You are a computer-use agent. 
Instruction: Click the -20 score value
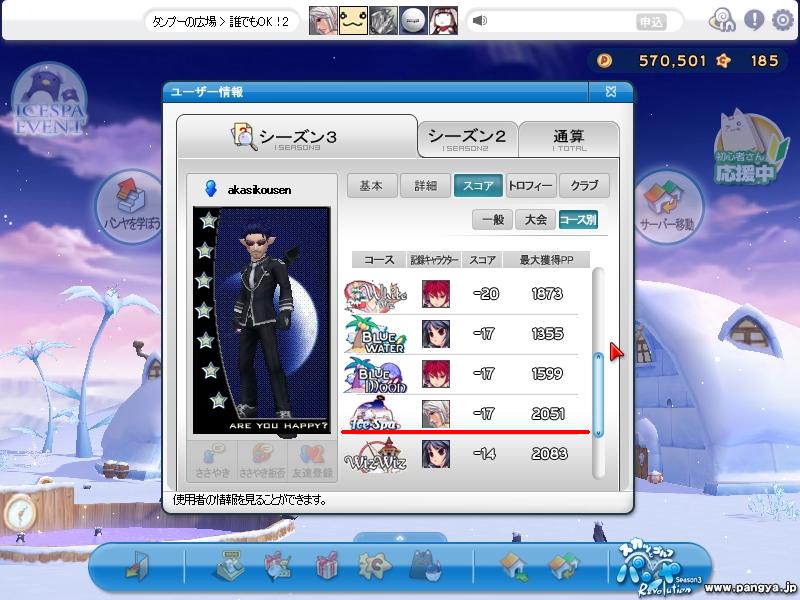(x=485, y=294)
